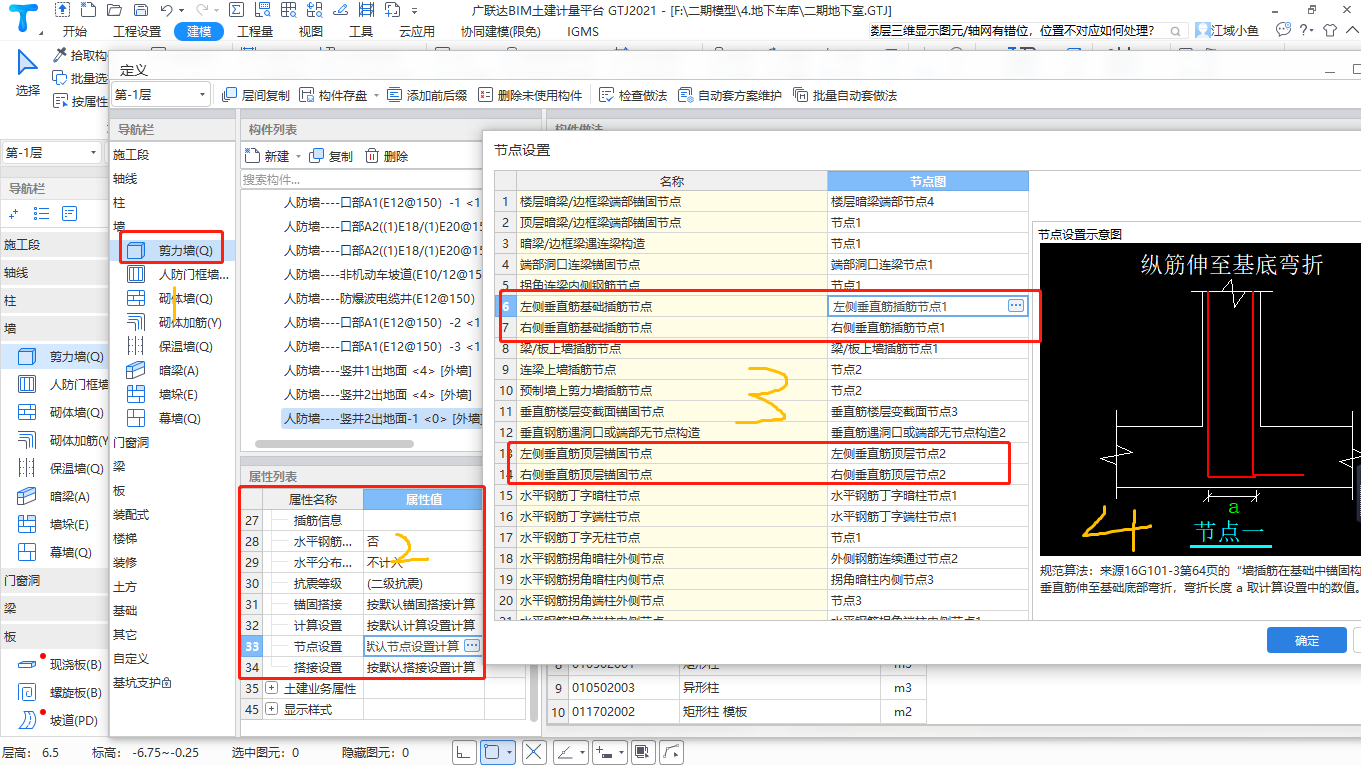Click the sparkle add icon in main navigation bar

[x=13, y=213]
